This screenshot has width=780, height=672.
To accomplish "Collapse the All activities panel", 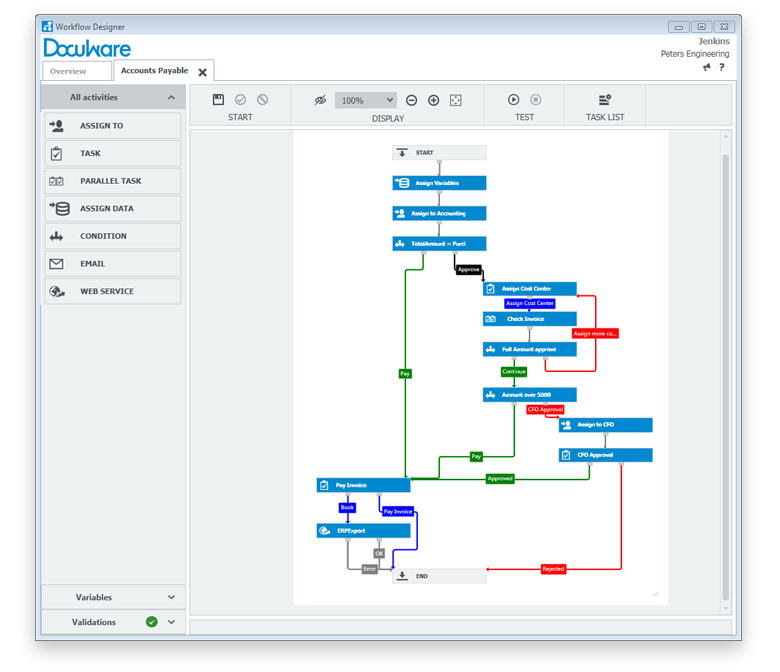I will pyautogui.click(x=171, y=98).
